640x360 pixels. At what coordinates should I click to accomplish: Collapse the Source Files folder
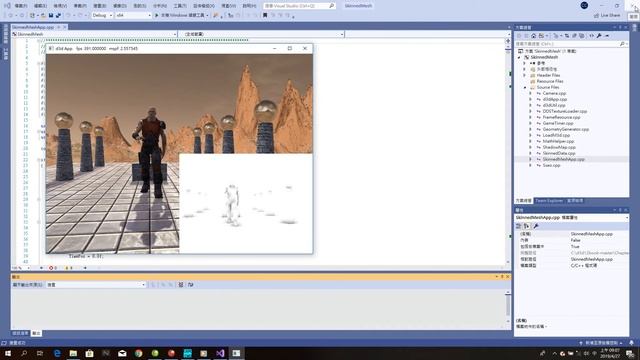click(525, 87)
